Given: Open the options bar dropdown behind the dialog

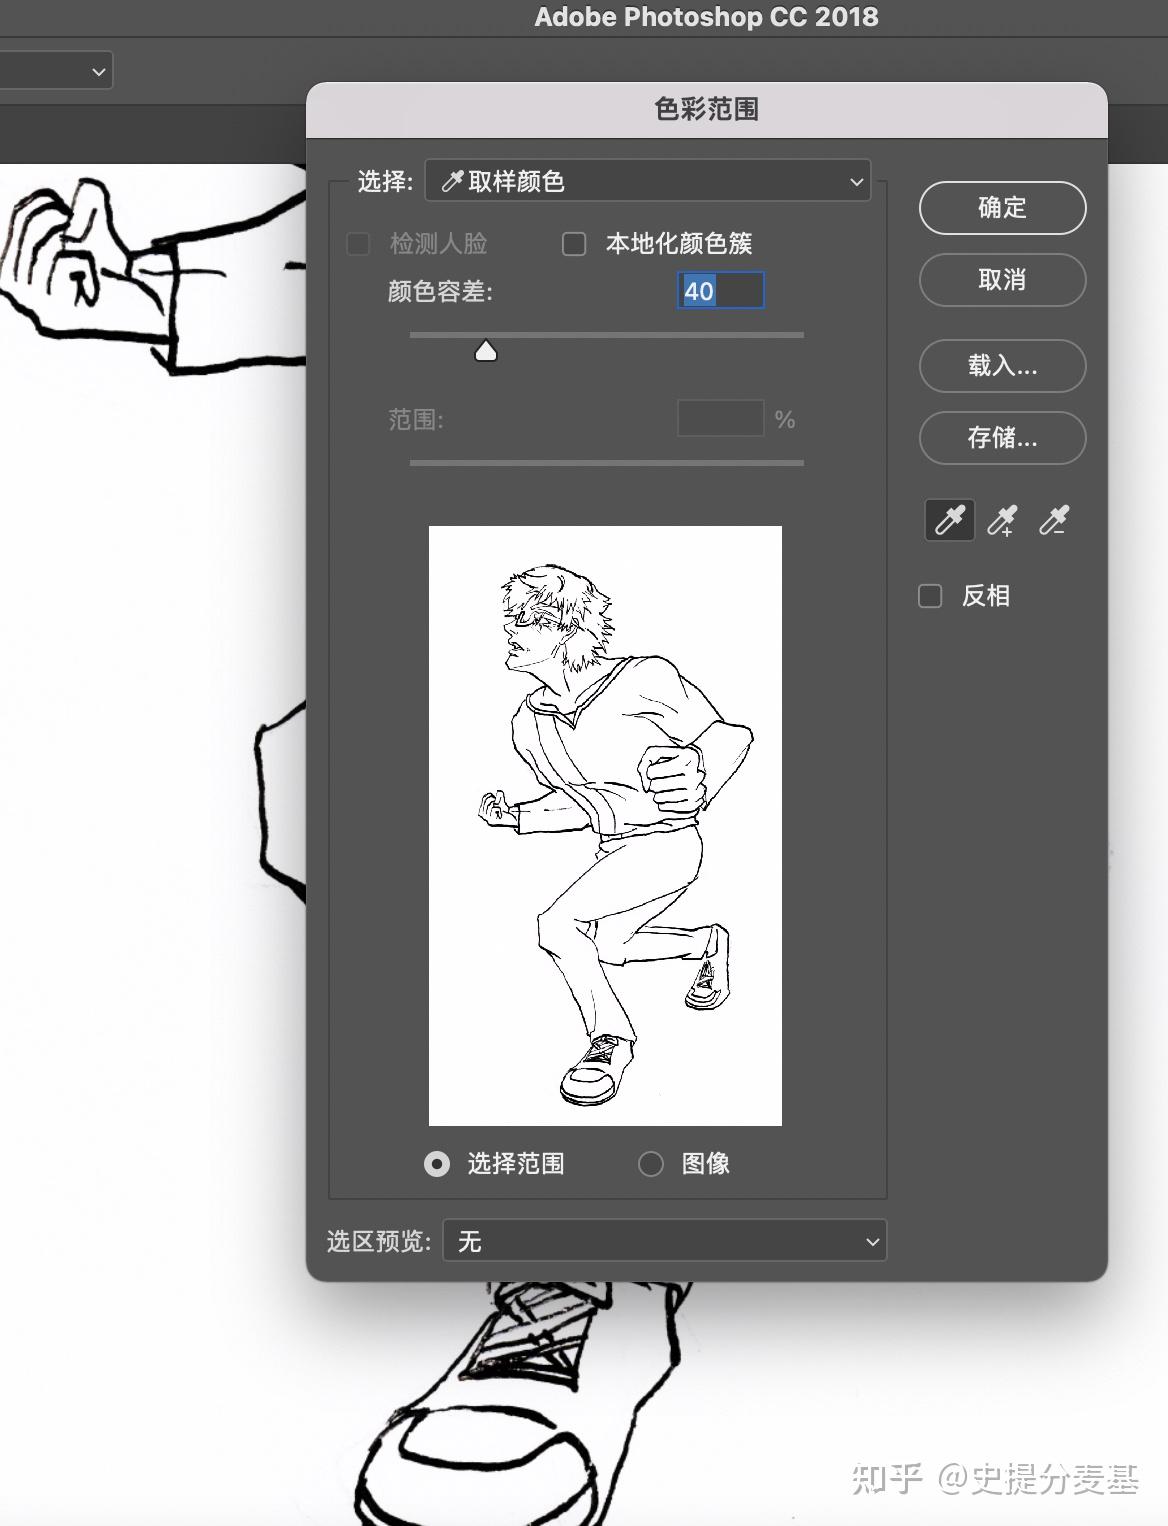Looking at the screenshot, I should (x=56, y=71).
